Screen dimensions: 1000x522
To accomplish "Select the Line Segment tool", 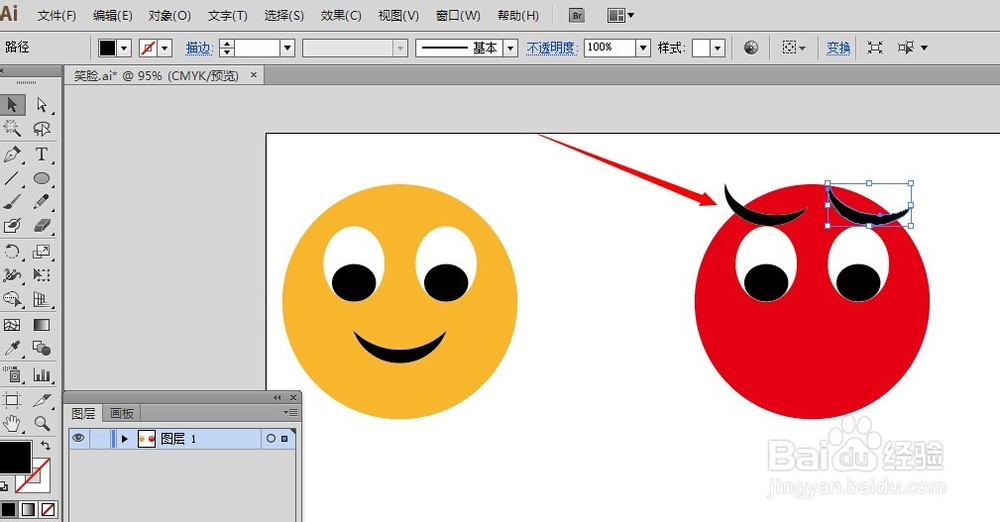I will (12, 178).
